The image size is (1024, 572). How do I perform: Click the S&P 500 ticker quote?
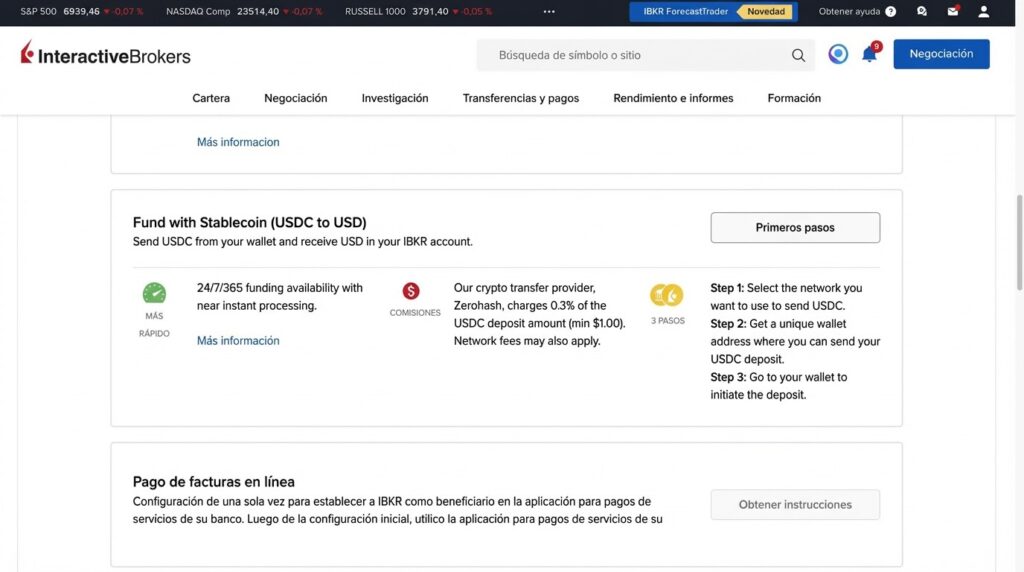(x=82, y=12)
